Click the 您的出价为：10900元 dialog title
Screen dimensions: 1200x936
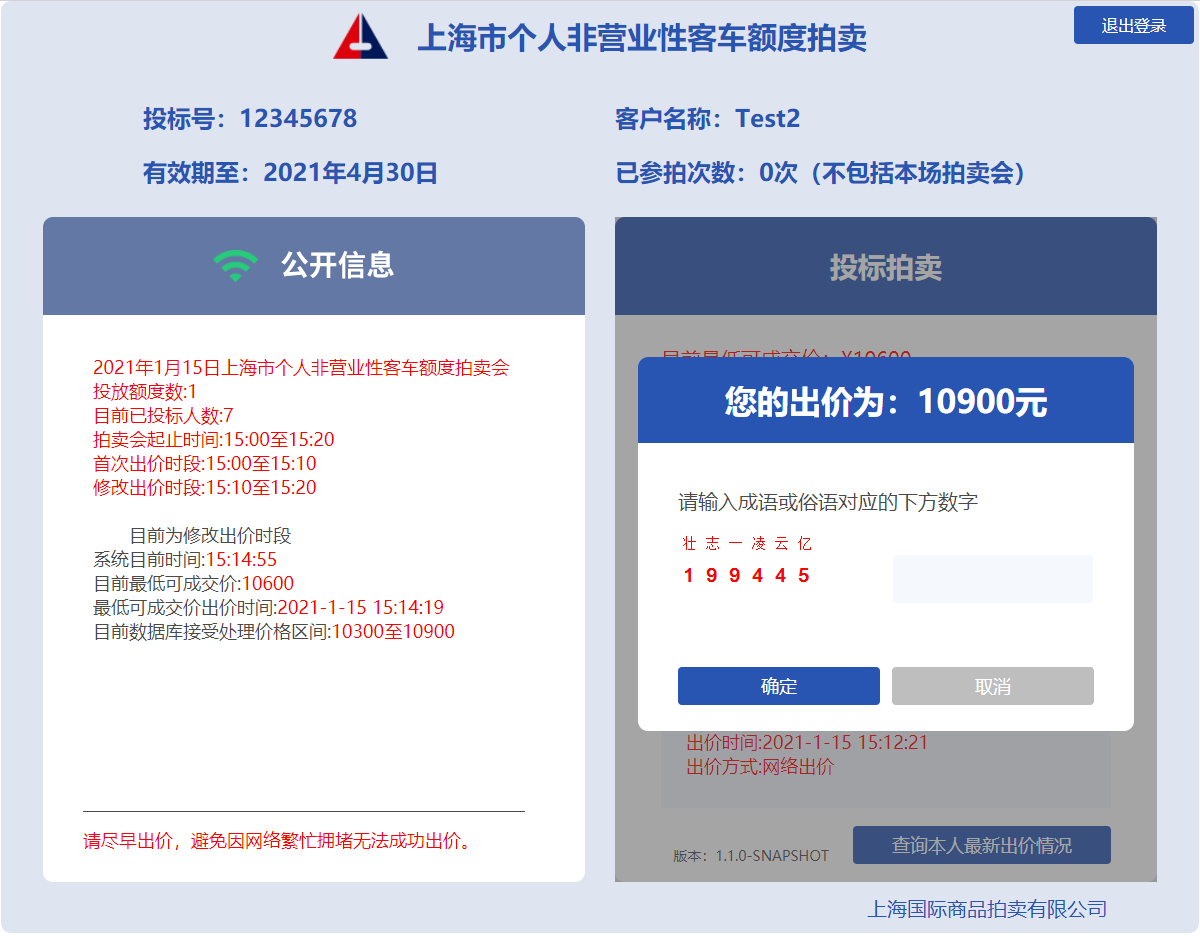click(886, 402)
